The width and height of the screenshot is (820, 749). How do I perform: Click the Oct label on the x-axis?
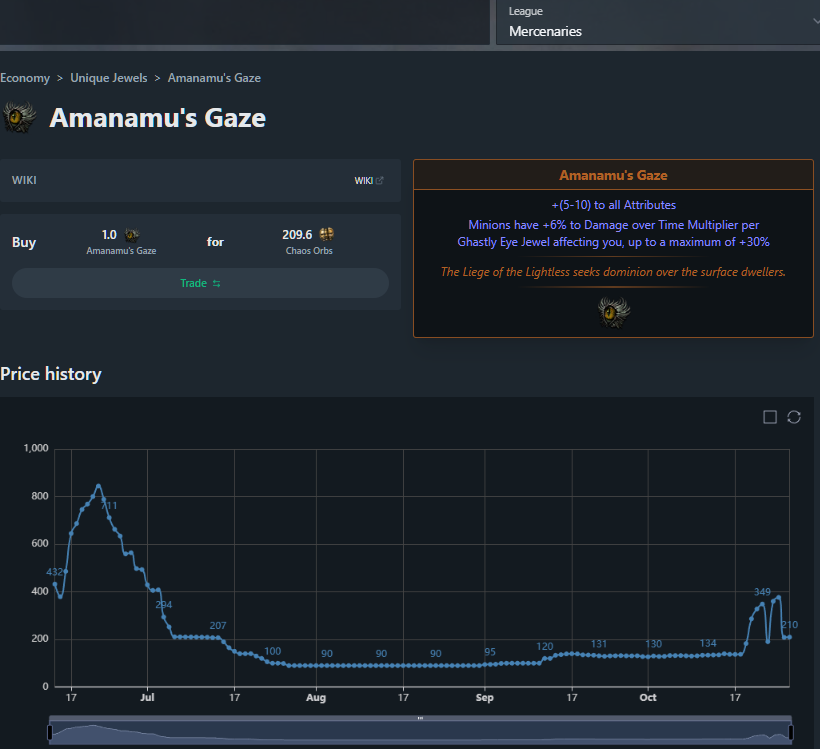(x=648, y=697)
